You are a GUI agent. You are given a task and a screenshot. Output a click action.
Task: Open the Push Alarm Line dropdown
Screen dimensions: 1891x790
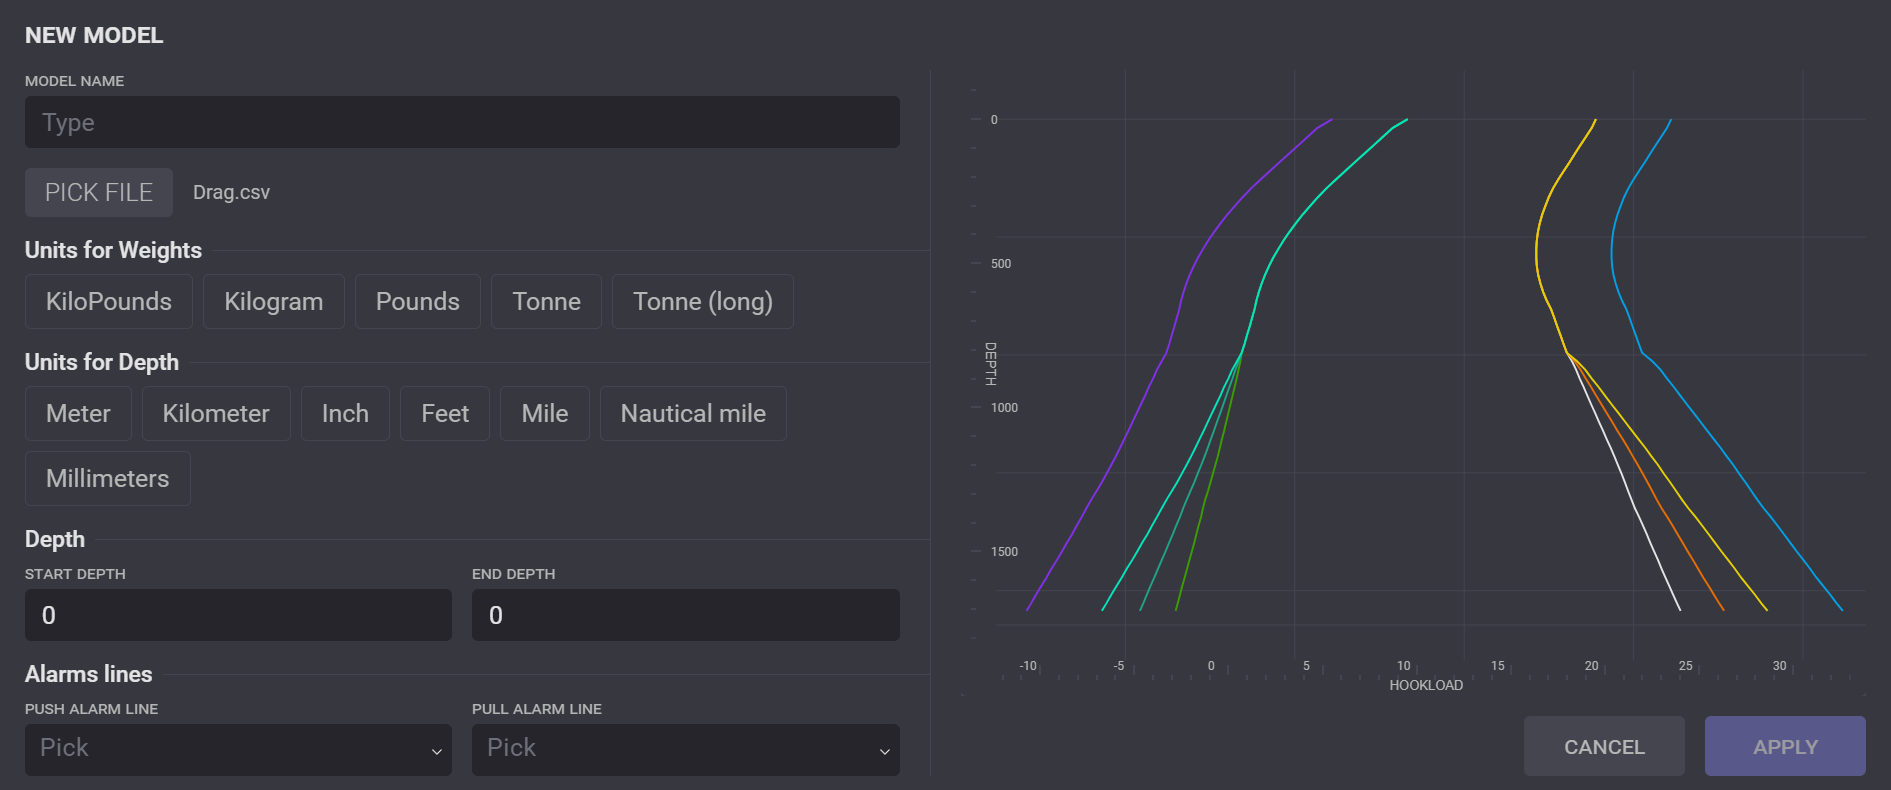[x=238, y=749]
